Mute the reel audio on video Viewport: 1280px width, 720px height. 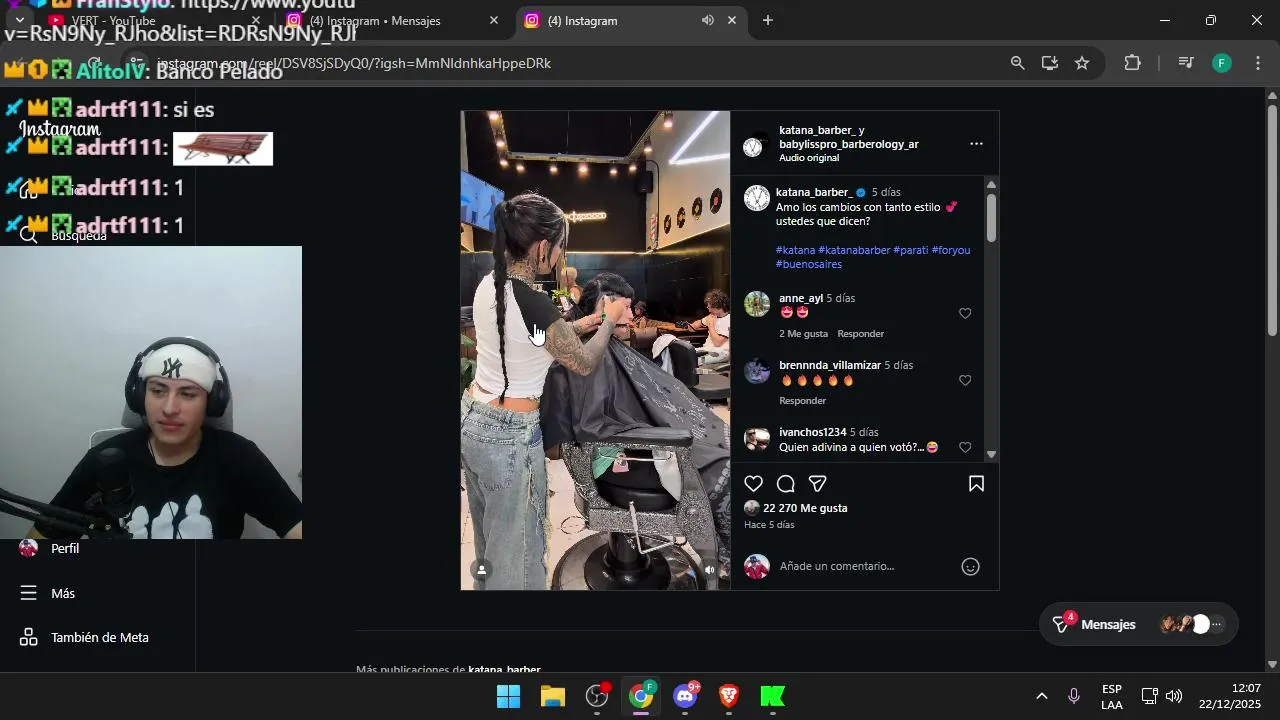tap(710, 570)
